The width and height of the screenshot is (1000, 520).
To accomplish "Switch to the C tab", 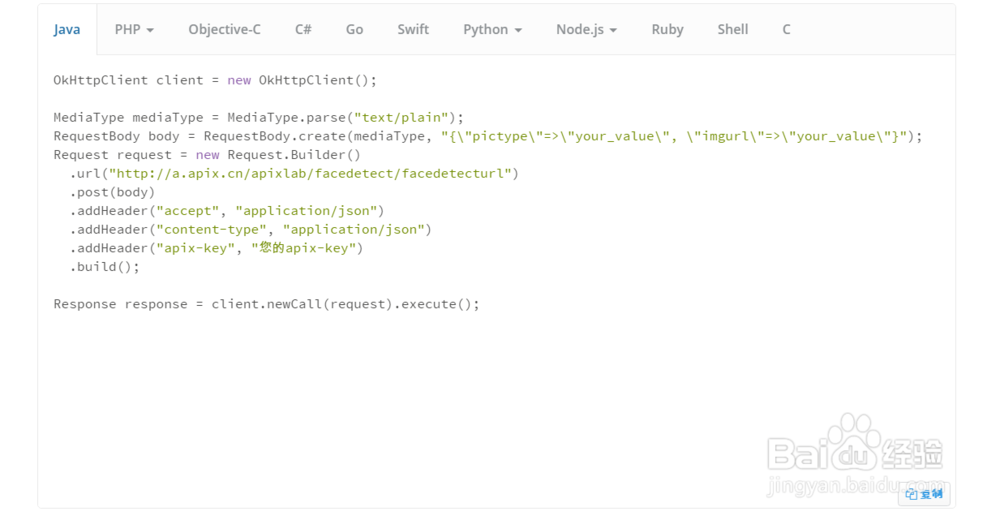I will tap(786, 30).
